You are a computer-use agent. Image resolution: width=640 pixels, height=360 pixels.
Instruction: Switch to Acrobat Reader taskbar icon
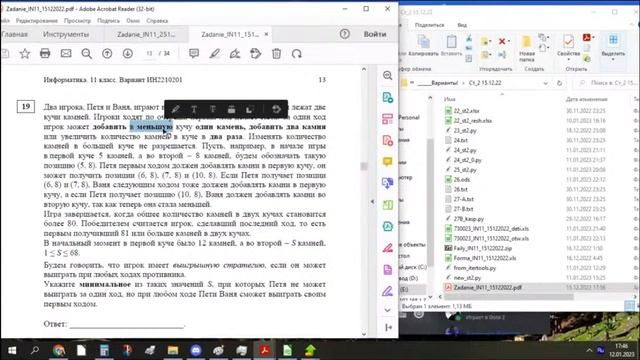(x=264, y=350)
